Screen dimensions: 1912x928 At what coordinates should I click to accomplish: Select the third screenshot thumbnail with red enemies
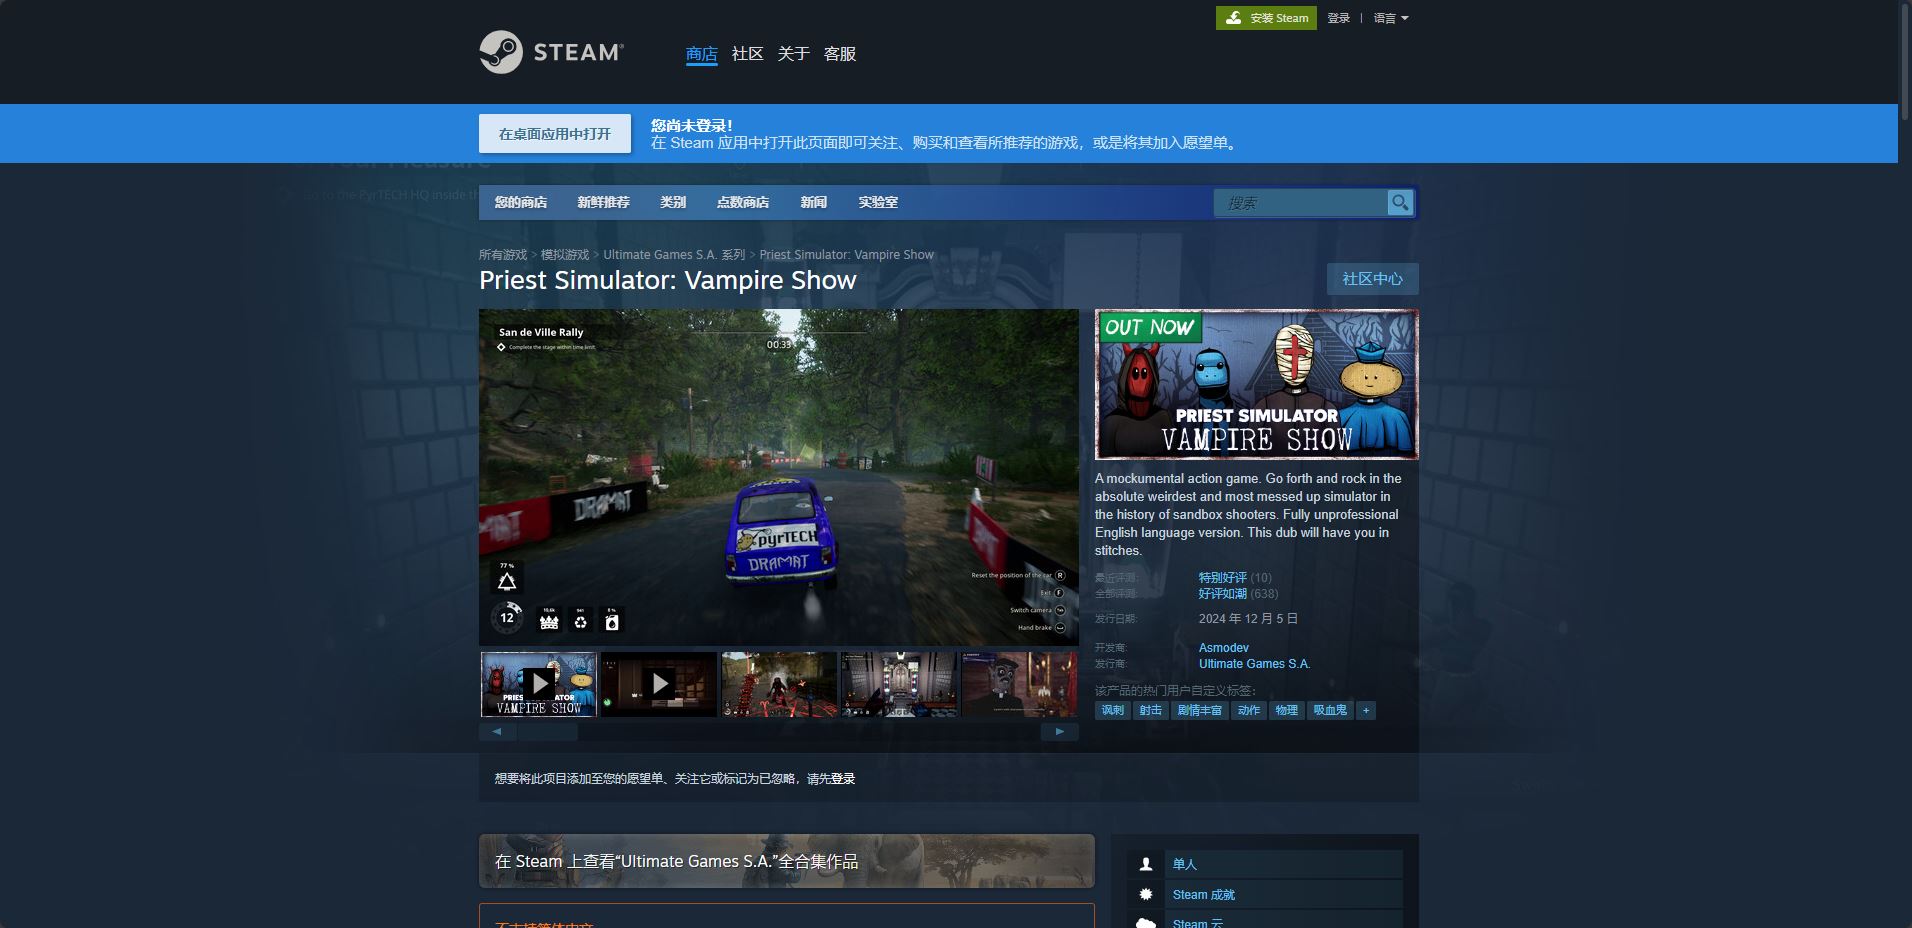pos(779,684)
